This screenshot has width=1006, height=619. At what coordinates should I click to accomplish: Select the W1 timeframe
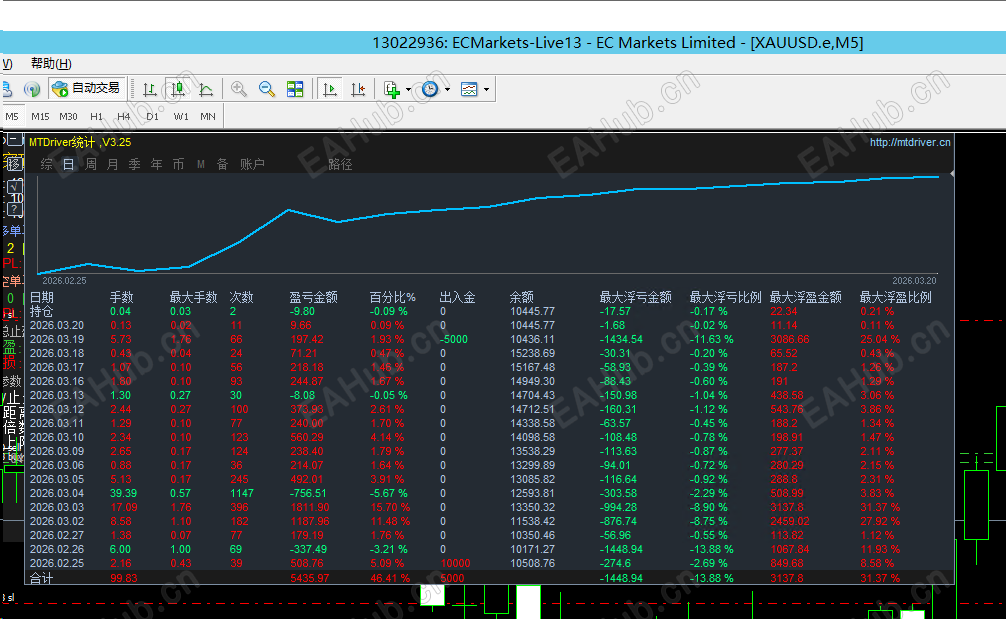(181, 116)
